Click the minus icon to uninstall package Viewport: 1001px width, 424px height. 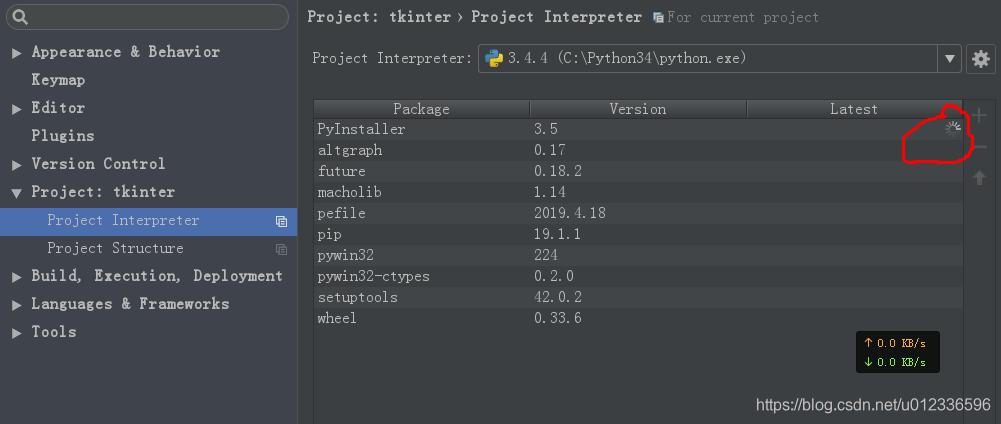980,148
